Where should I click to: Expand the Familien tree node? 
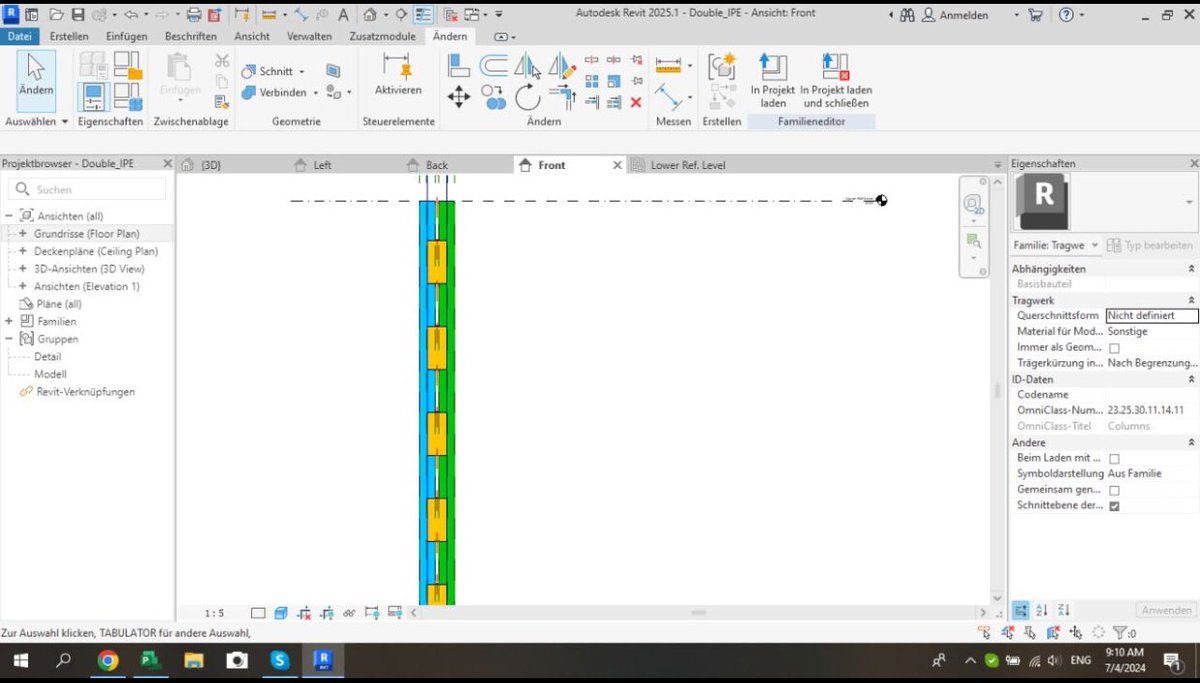(9, 322)
